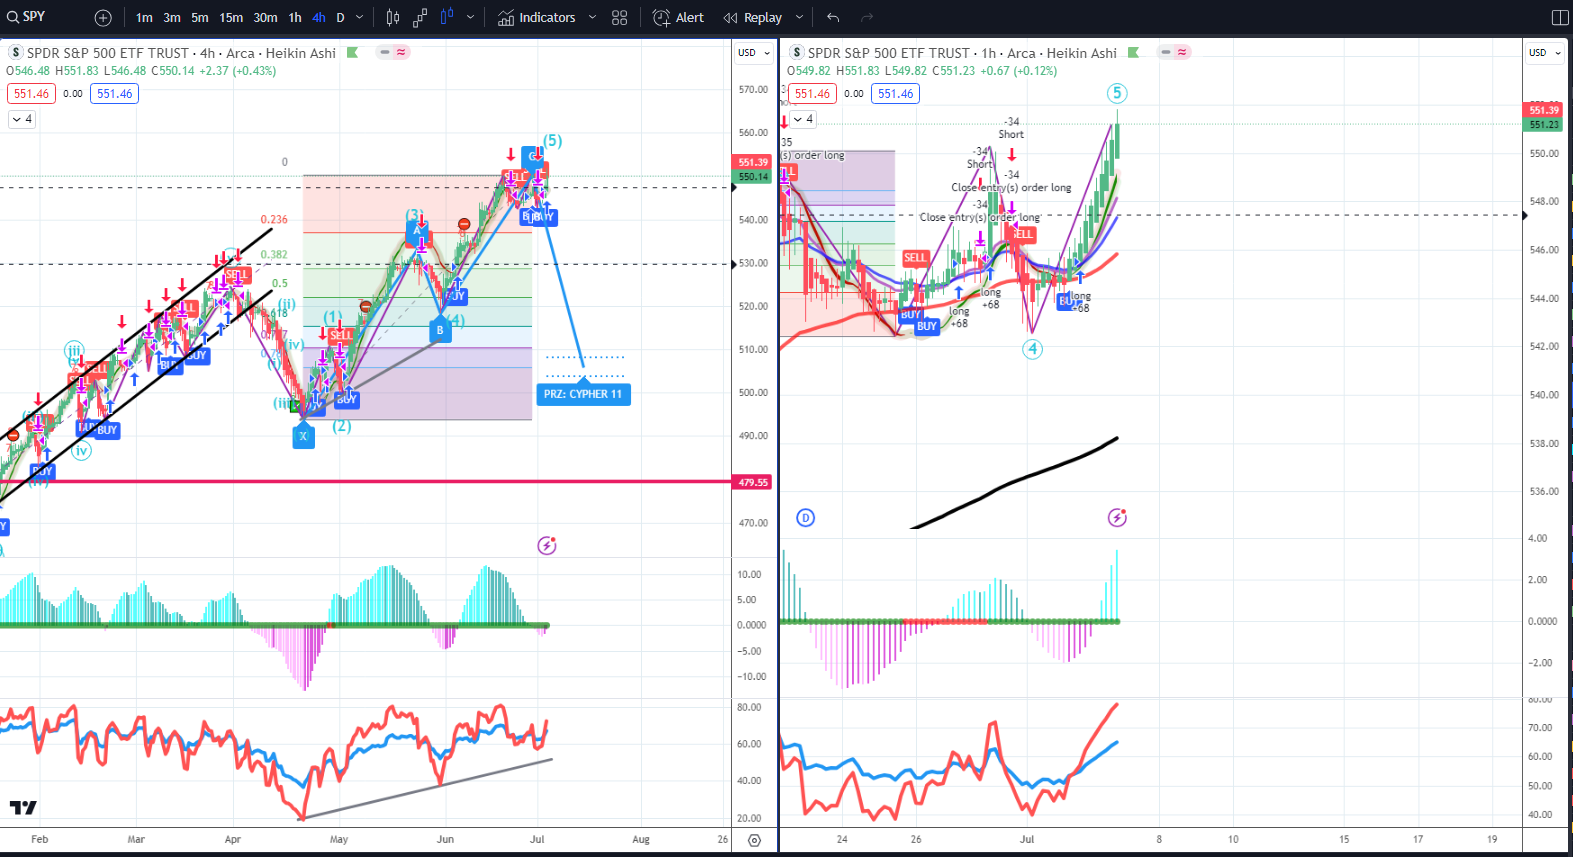This screenshot has height=857, width=1573.
Task: Select the 15m timeframe
Action: point(231,18)
